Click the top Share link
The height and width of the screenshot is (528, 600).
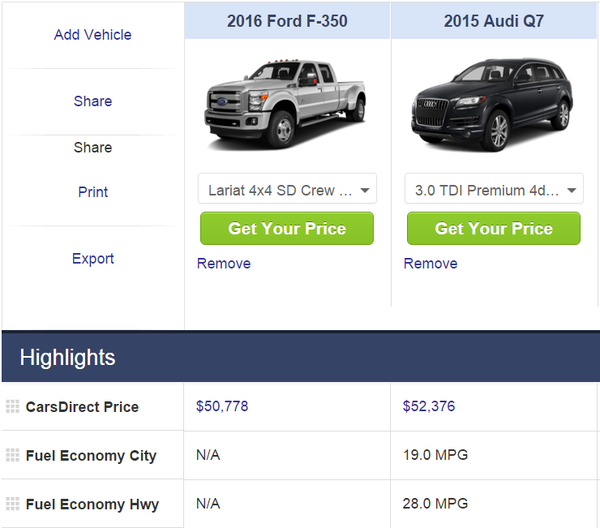(x=93, y=101)
